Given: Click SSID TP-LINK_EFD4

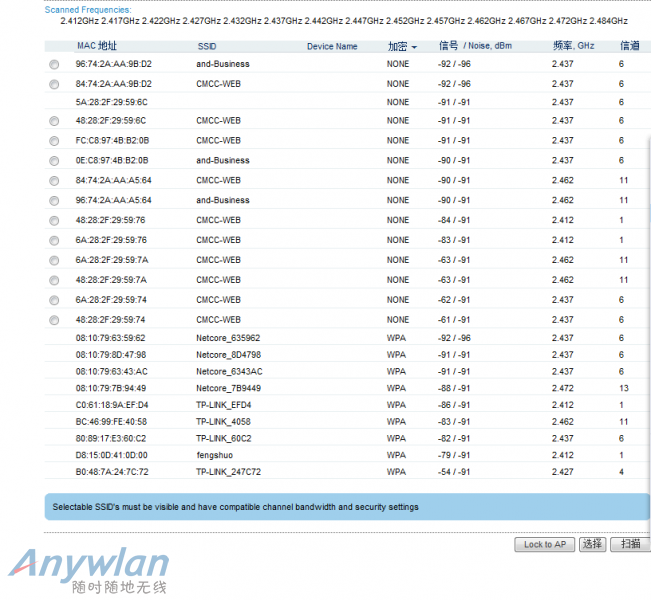Looking at the screenshot, I should 224,405.
